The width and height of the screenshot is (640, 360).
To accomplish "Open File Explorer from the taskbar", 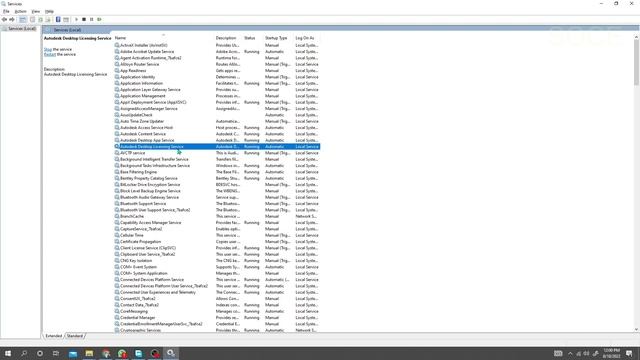I will (x=89, y=353).
